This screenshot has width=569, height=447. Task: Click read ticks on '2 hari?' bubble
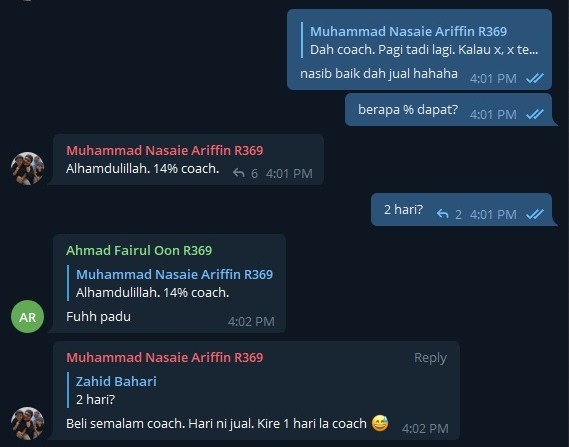[x=535, y=214]
